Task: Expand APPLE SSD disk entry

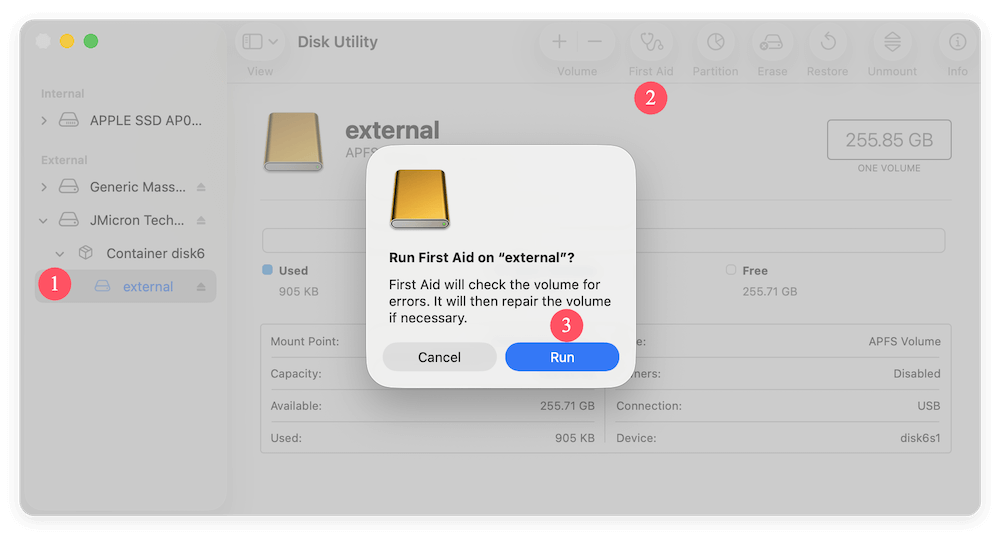Action: pos(43,121)
